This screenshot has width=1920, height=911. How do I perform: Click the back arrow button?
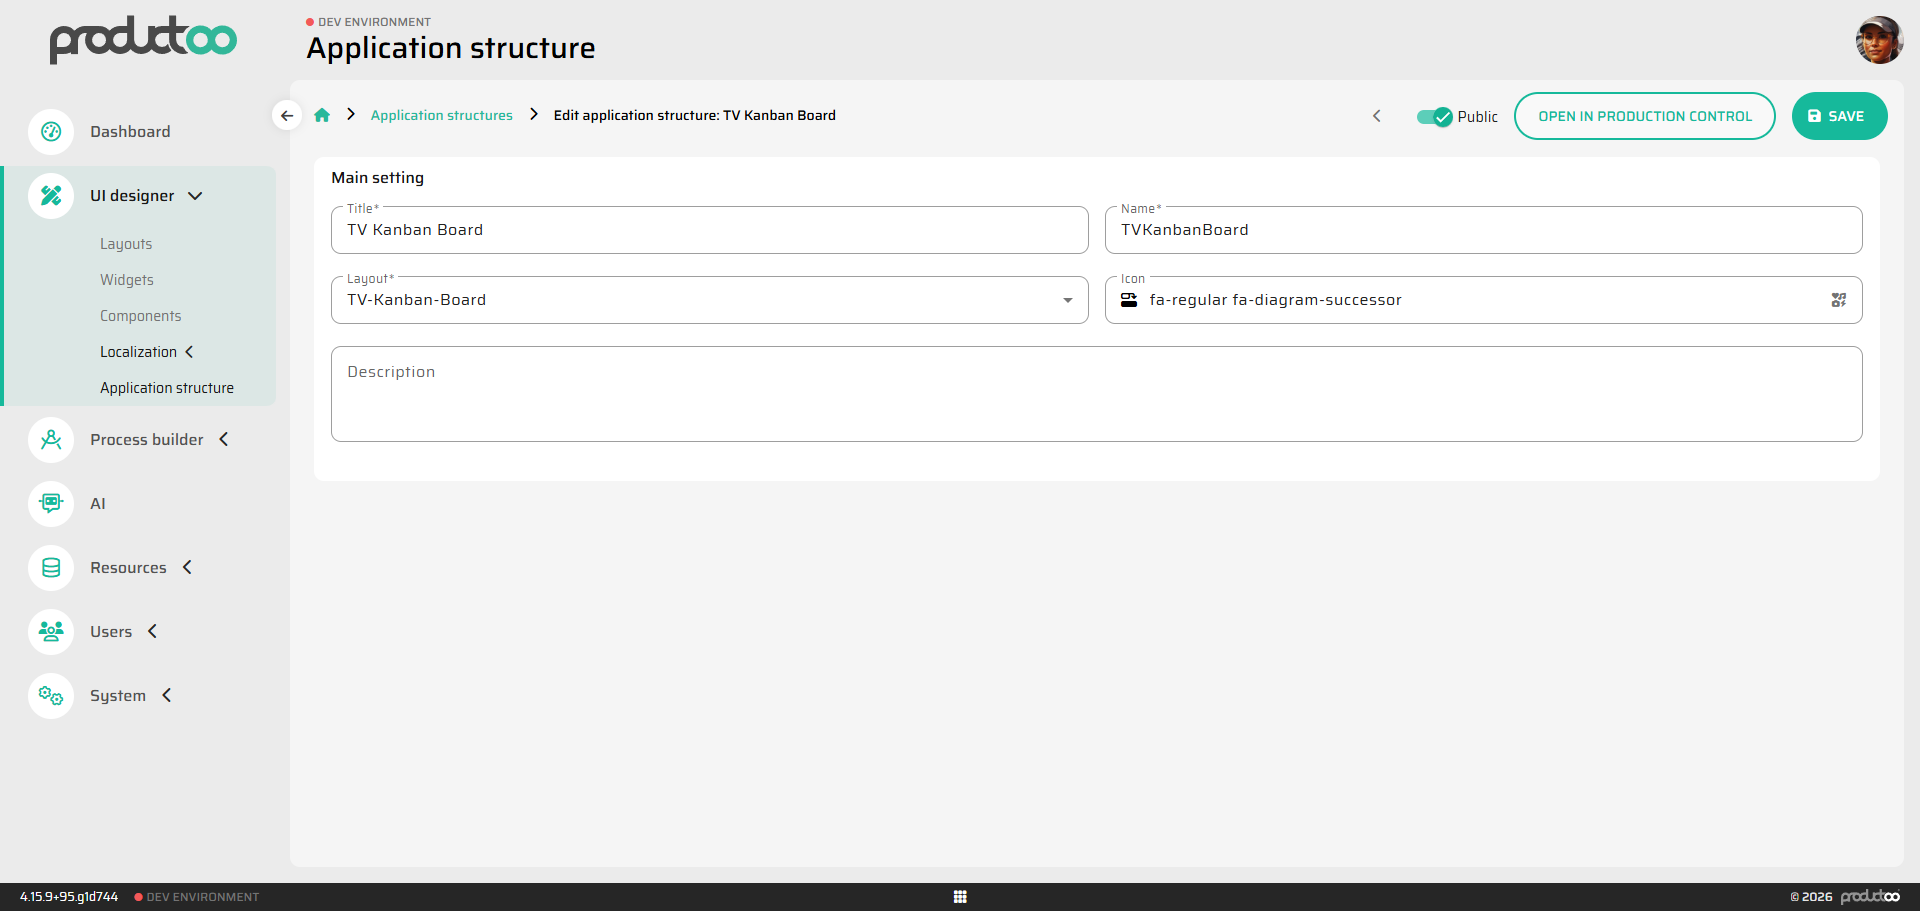(287, 116)
